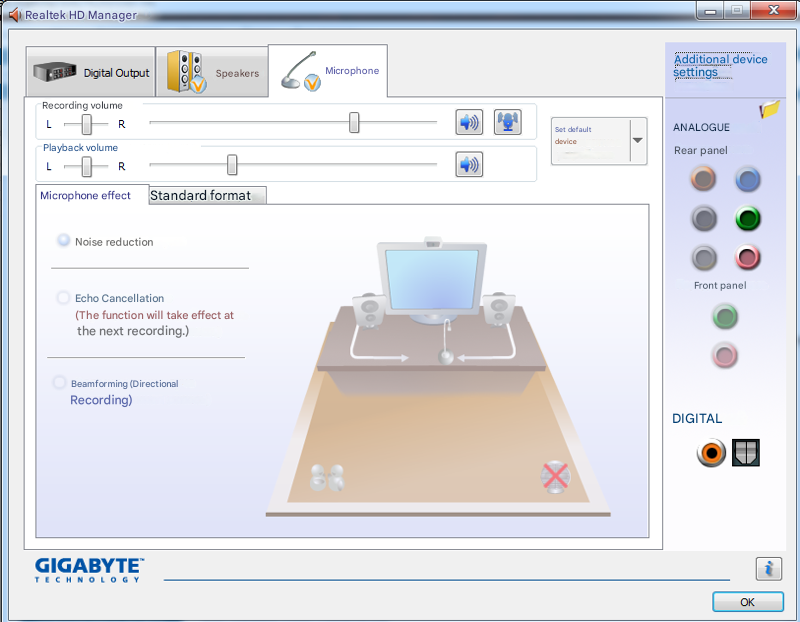Click the left speaker in the illustration
This screenshot has width=800, height=622.
(369, 311)
